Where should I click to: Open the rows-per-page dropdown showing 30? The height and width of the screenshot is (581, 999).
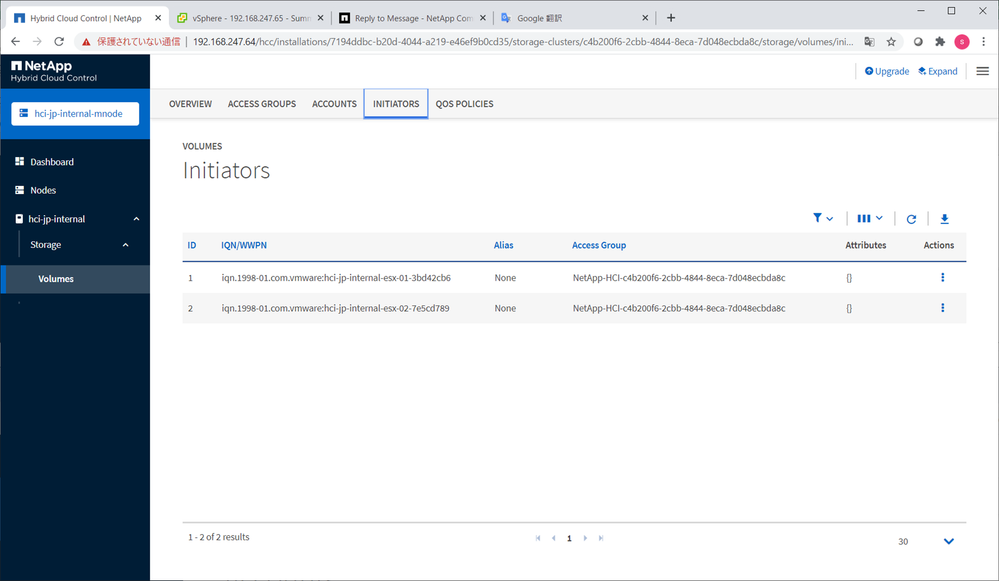(x=926, y=542)
